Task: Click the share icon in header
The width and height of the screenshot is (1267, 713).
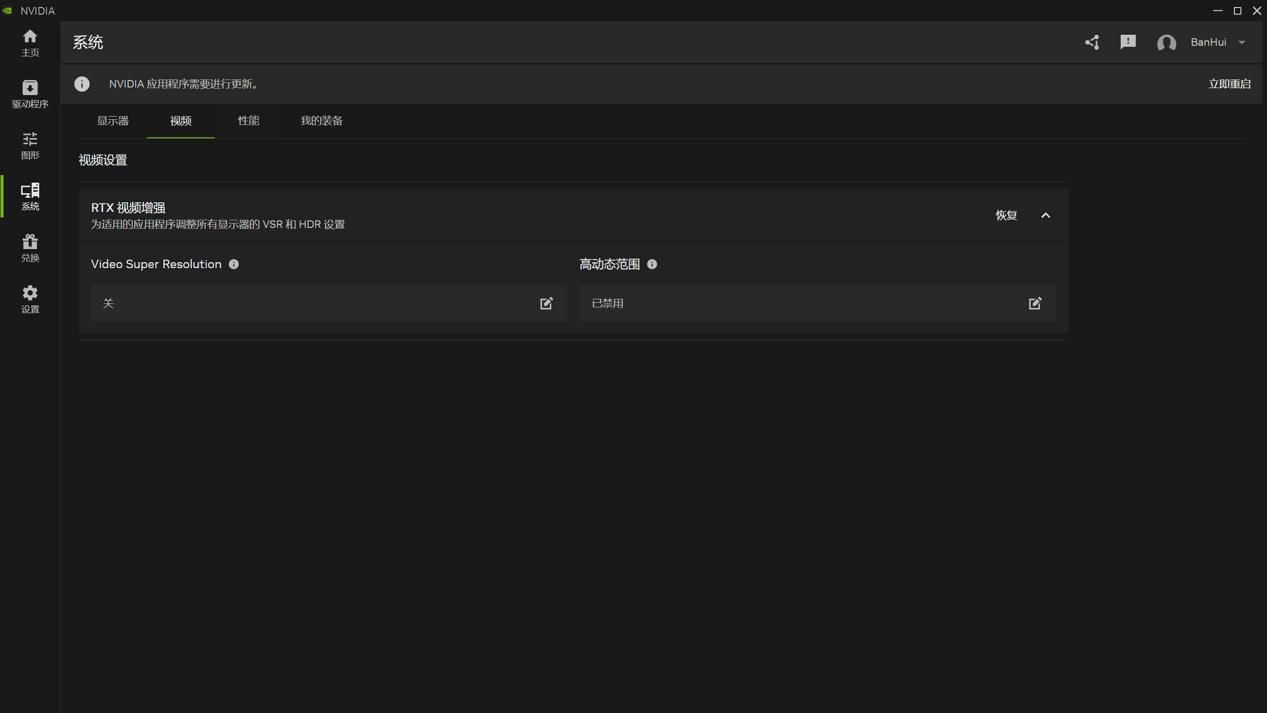Action: (x=1092, y=42)
